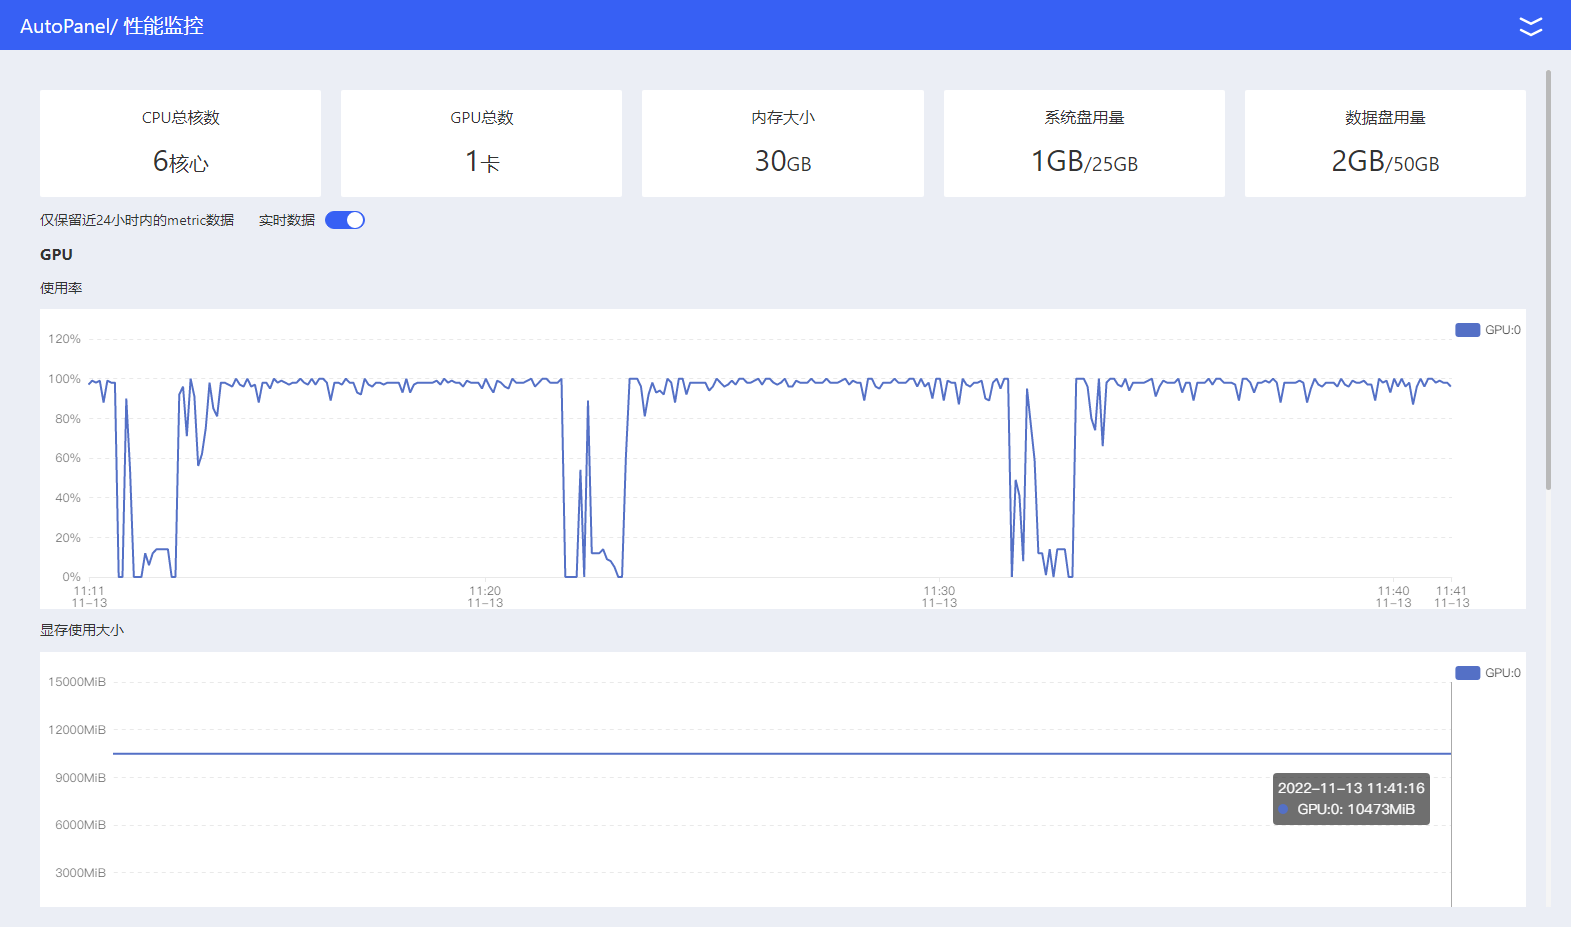Select the GPU总数 card
This screenshot has width=1571, height=927.
481,143
